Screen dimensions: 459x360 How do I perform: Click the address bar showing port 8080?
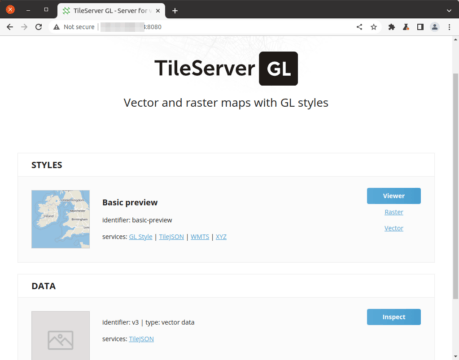200,27
